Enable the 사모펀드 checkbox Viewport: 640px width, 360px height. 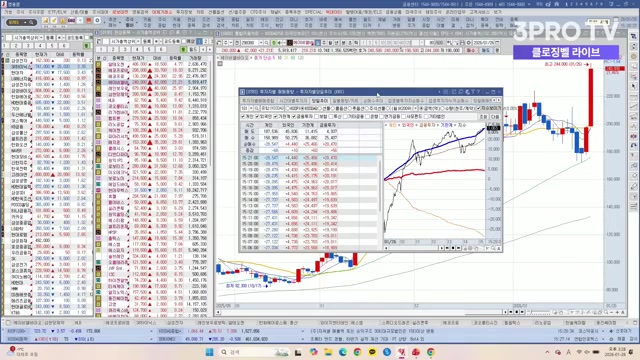point(403,117)
